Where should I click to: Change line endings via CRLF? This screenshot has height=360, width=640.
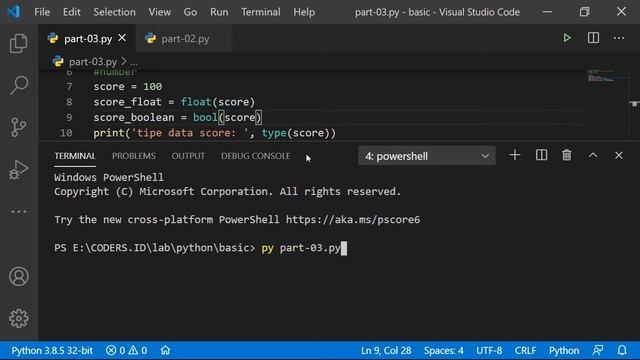pos(525,351)
